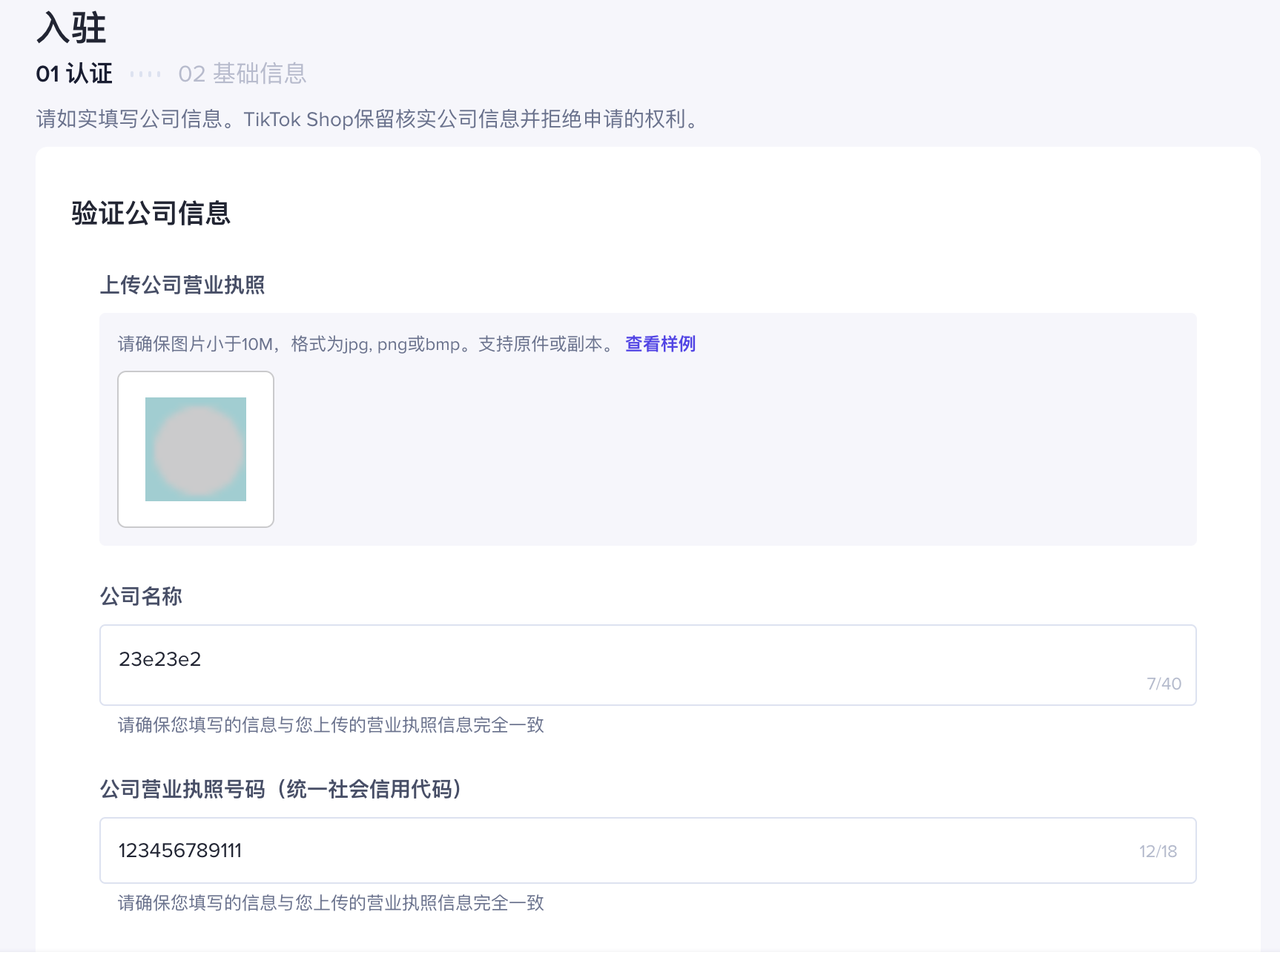
Task: Select the license number 123456789111
Action: pyautogui.click(x=180, y=850)
